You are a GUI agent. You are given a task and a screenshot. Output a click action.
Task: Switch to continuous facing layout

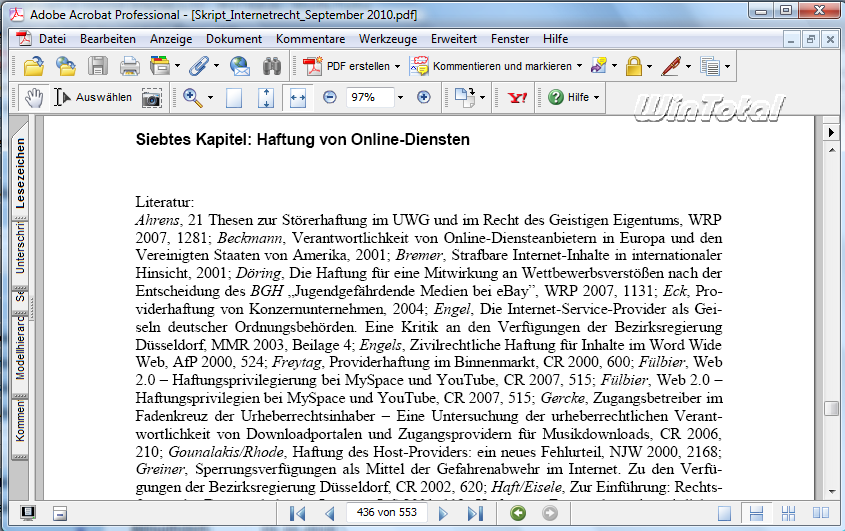(x=788, y=514)
